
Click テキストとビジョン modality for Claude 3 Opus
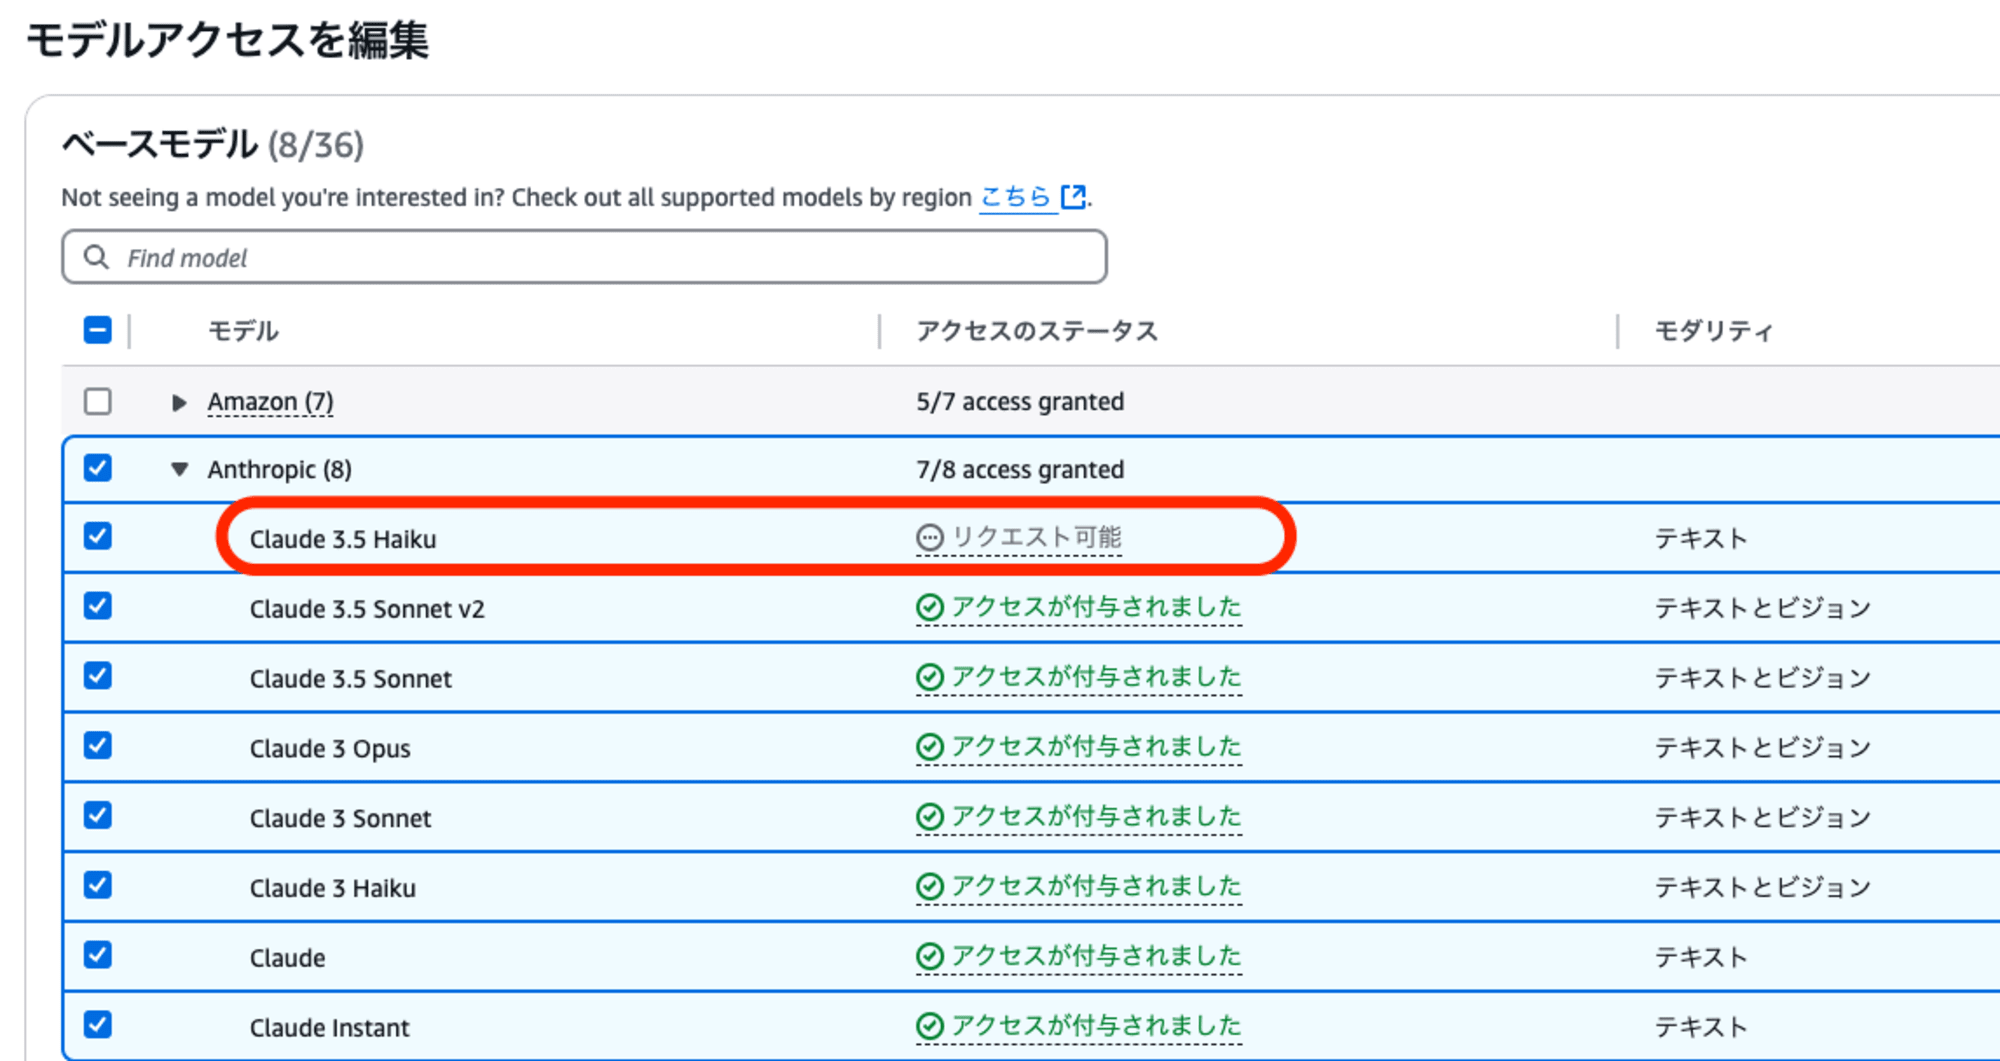tap(1762, 747)
